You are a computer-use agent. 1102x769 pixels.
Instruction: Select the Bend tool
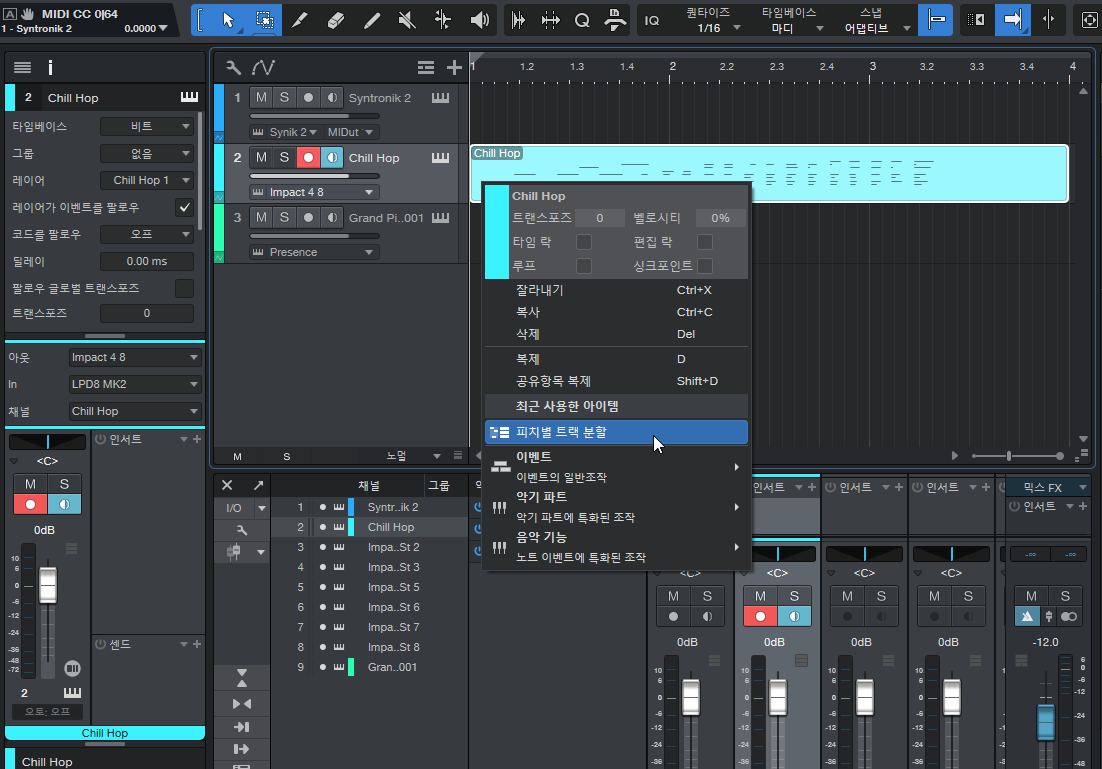443,20
